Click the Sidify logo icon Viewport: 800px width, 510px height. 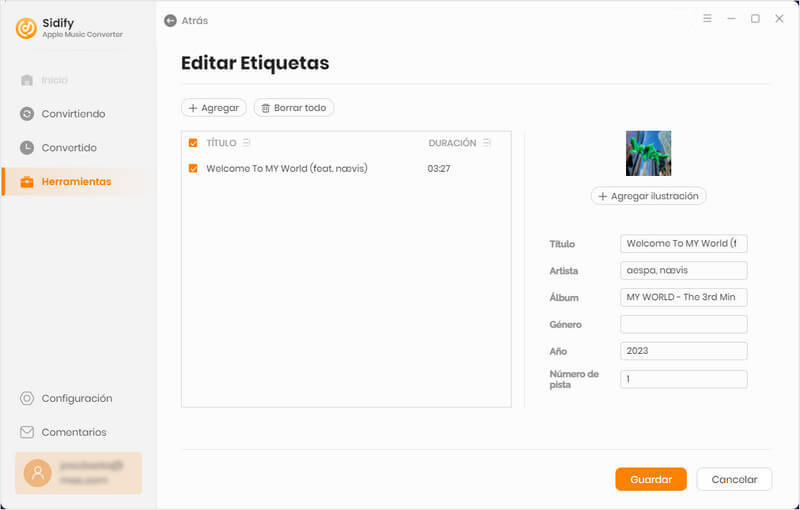click(x=26, y=28)
